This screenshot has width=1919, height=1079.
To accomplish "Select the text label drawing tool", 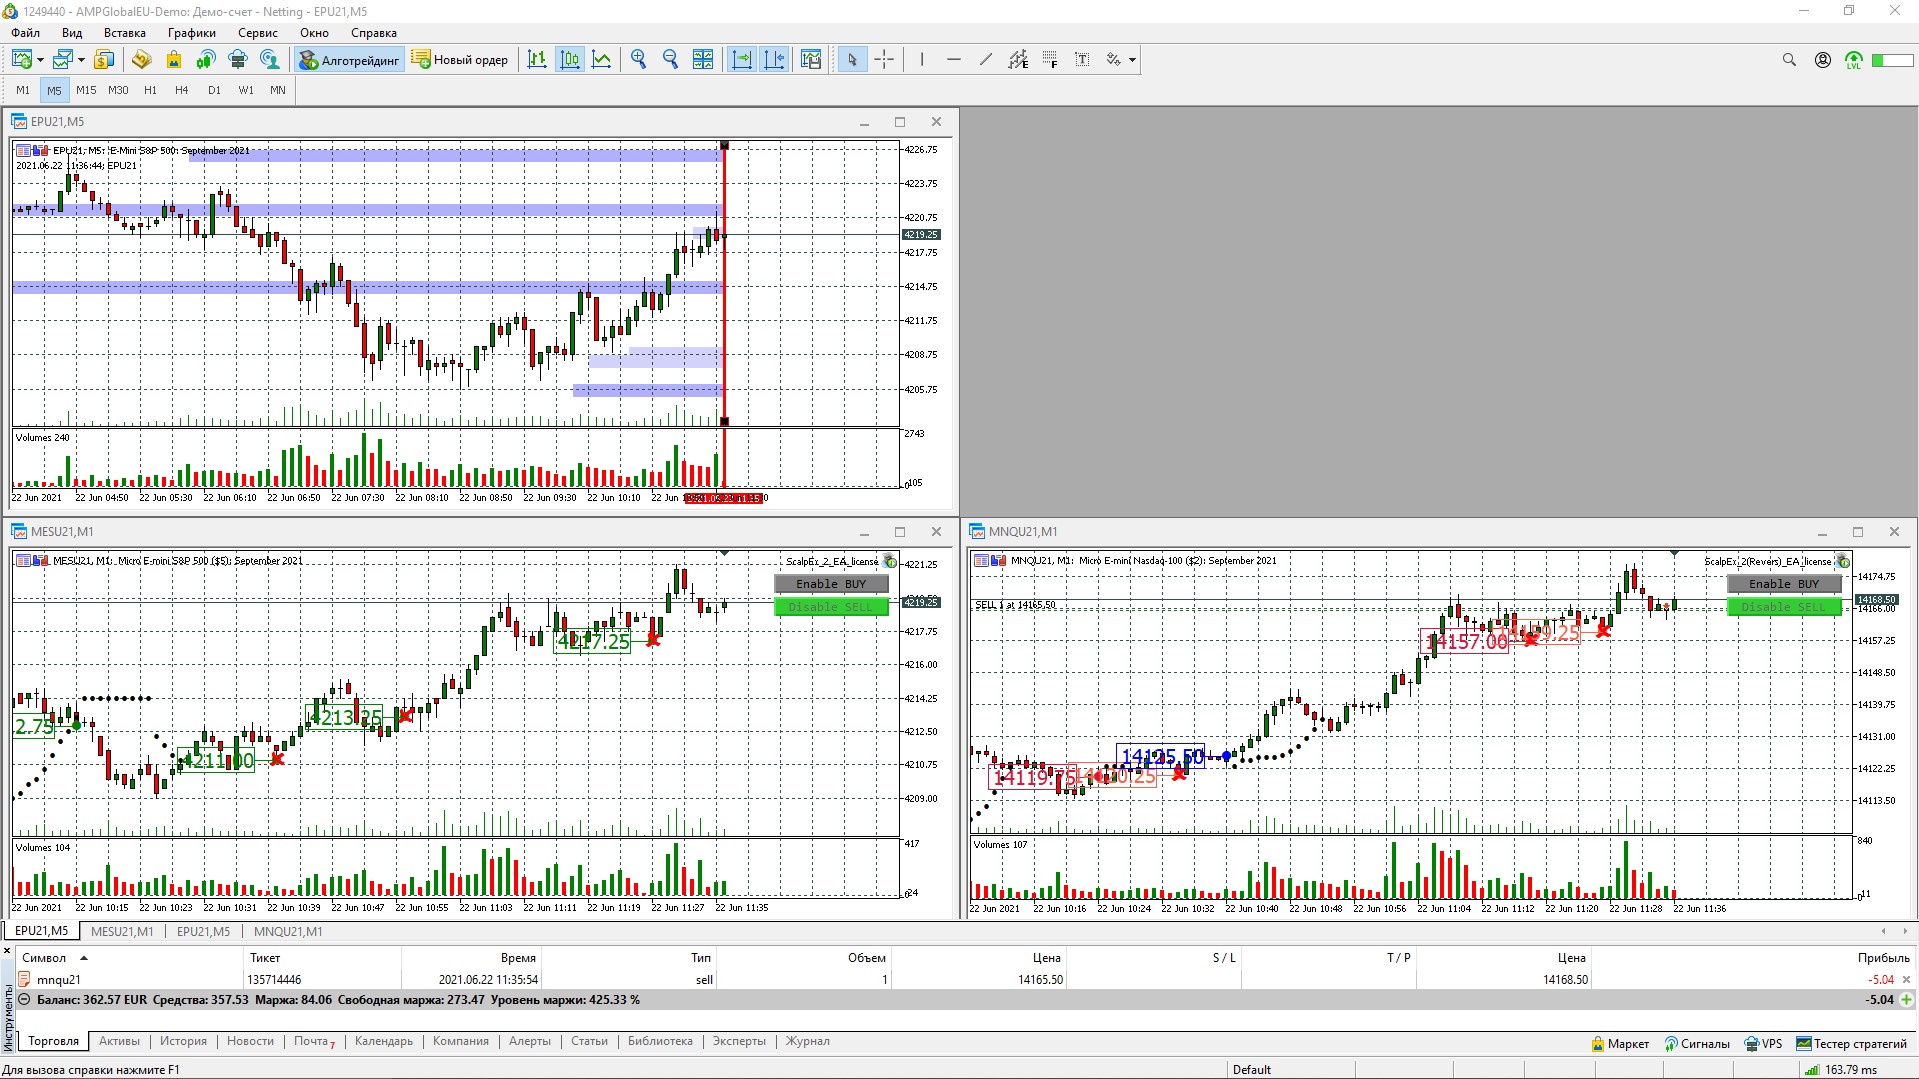I will (x=1082, y=60).
